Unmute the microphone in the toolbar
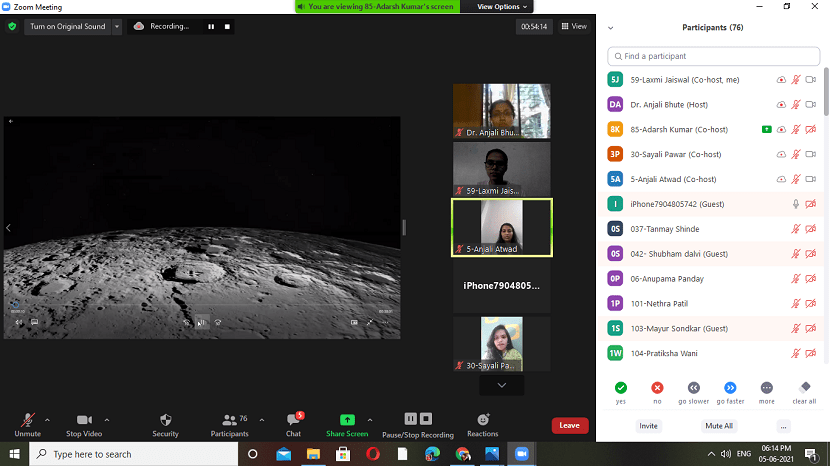 pyautogui.click(x=27, y=424)
